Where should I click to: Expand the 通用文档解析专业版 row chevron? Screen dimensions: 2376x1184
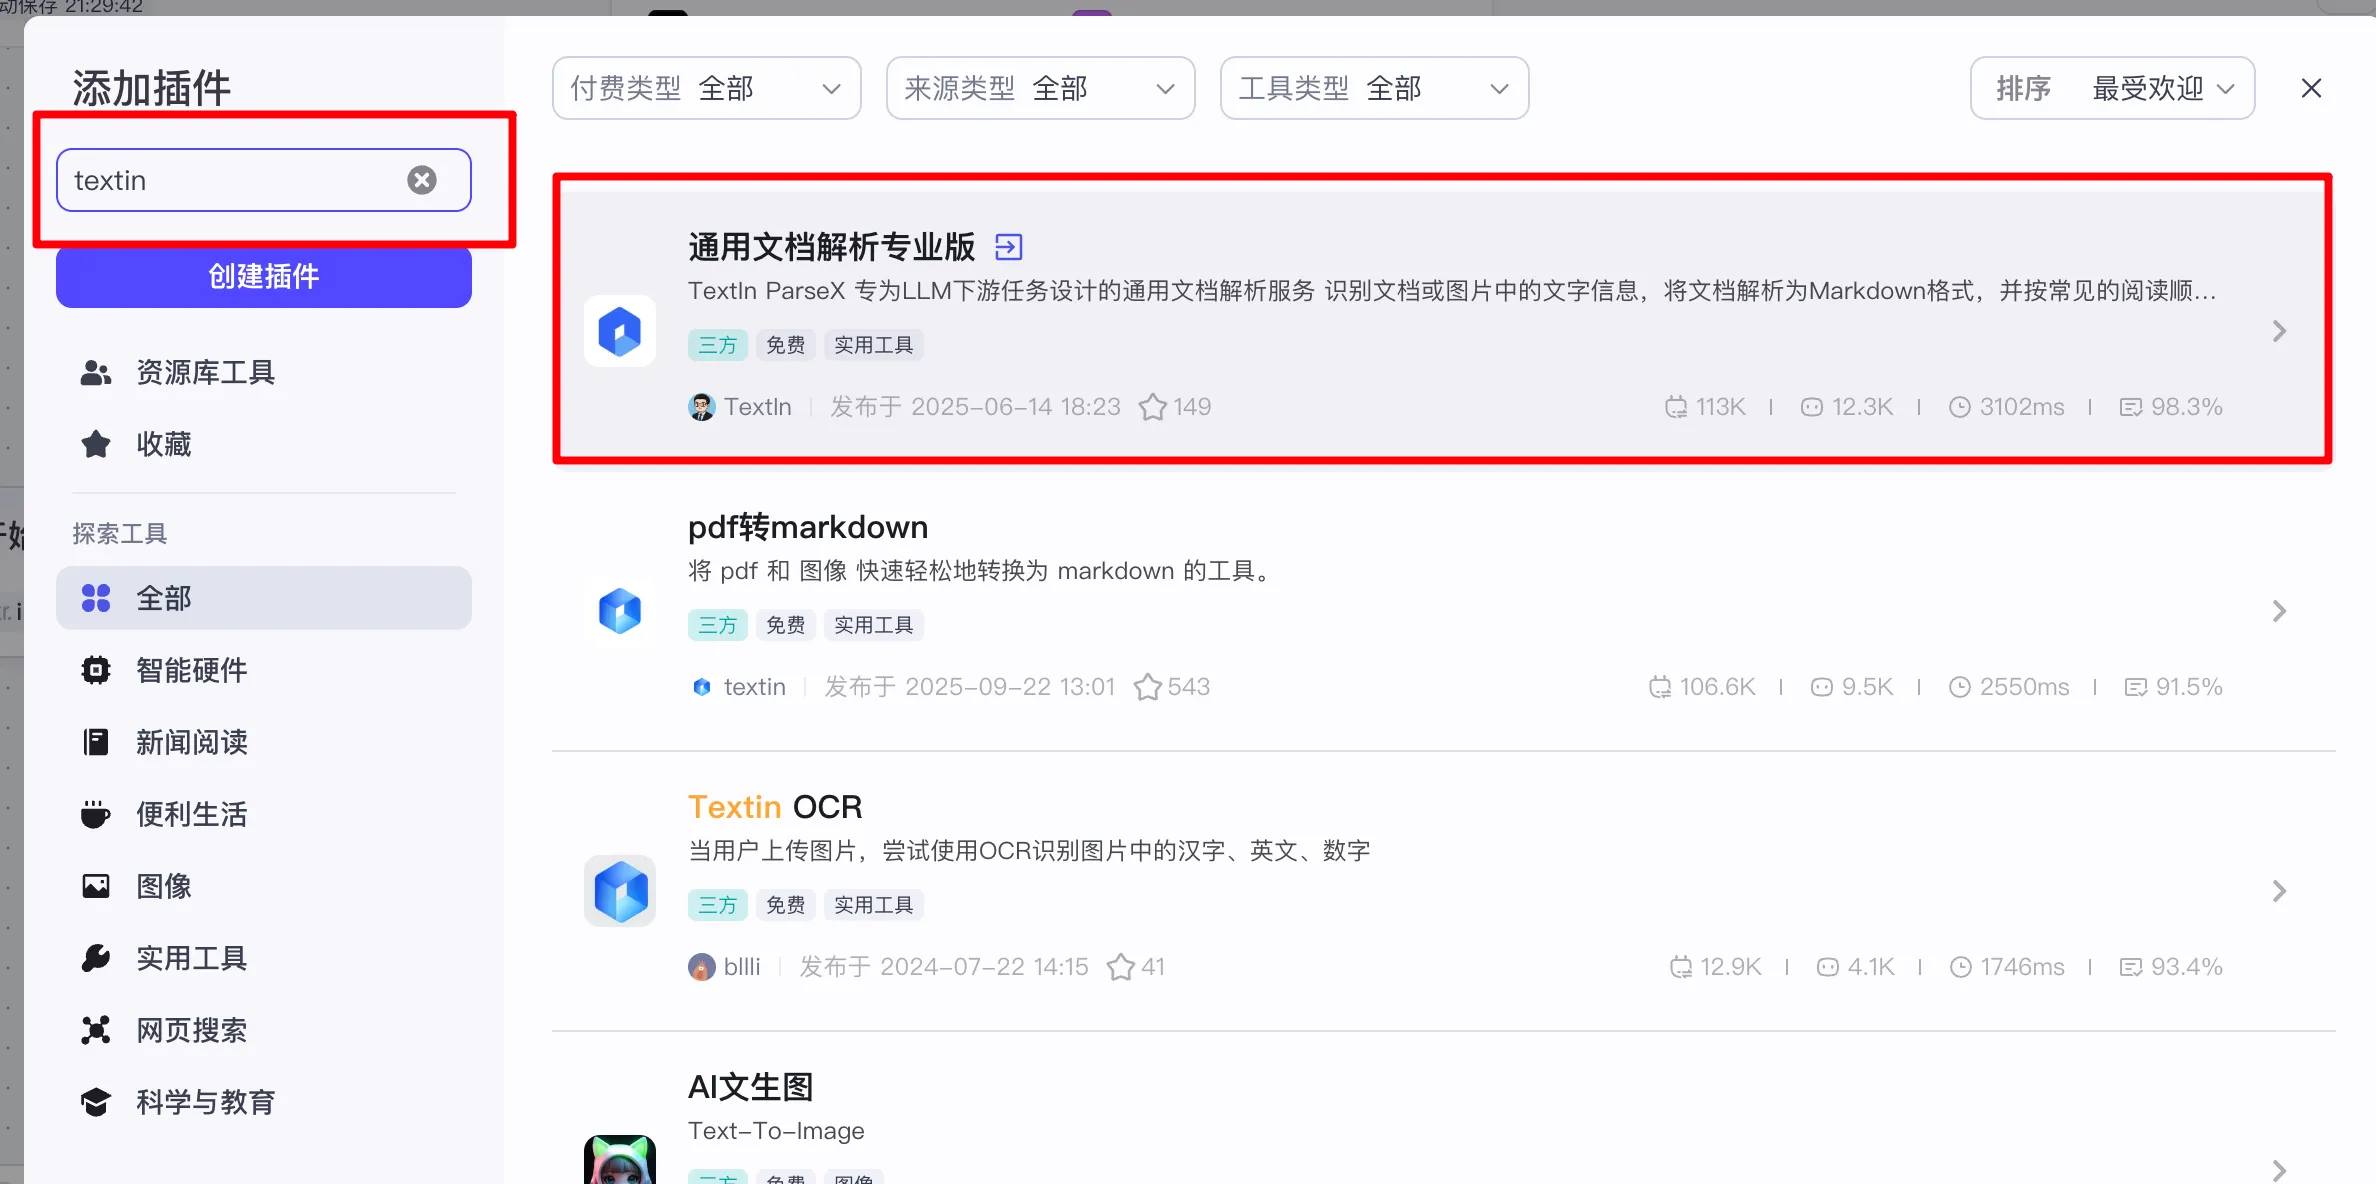pos(2279,331)
